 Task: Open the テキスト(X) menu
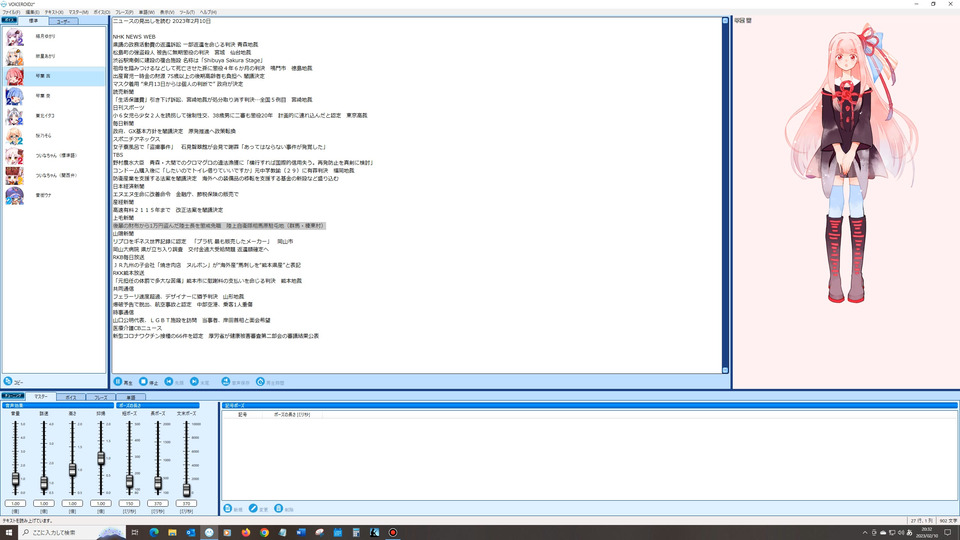coord(54,12)
